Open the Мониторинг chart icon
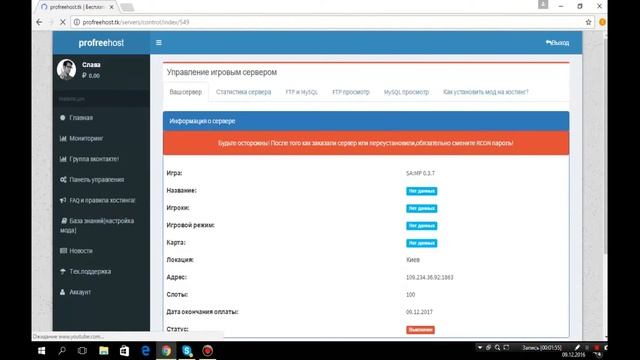This screenshot has width=640, height=360. coord(63,138)
